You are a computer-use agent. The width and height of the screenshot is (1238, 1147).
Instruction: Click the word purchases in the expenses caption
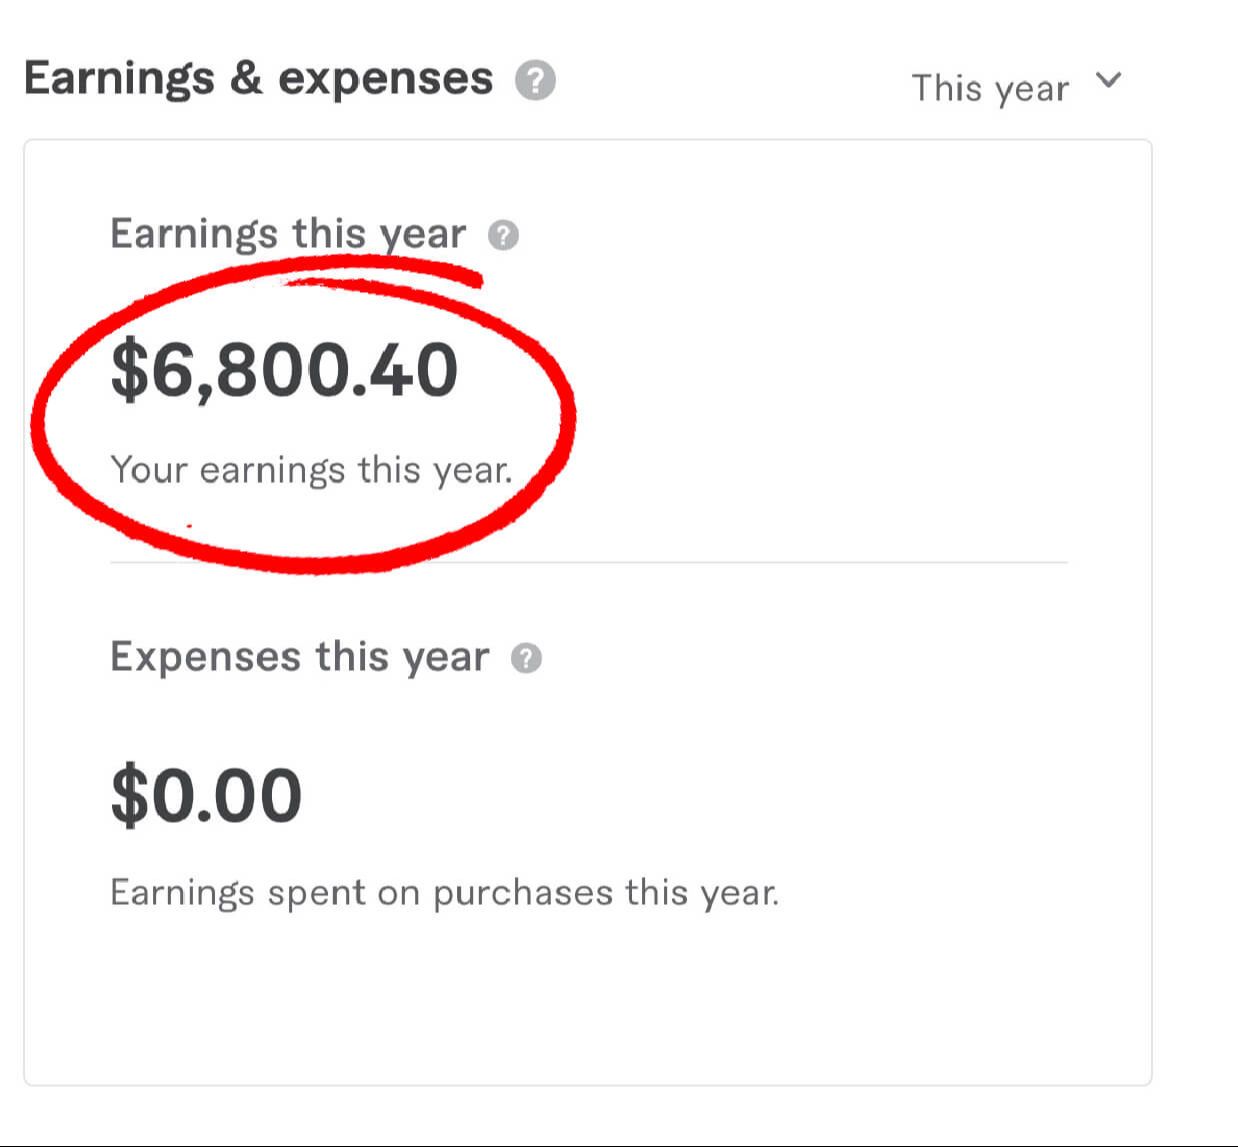[522, 892]
